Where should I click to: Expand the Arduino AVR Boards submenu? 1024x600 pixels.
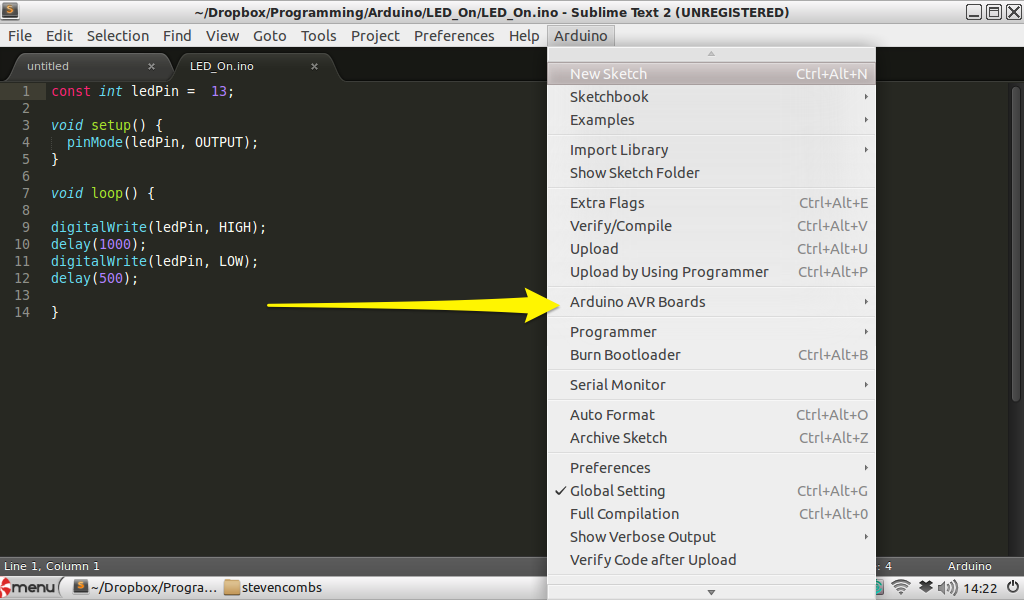pyautogui.click(x=711, y=302)
